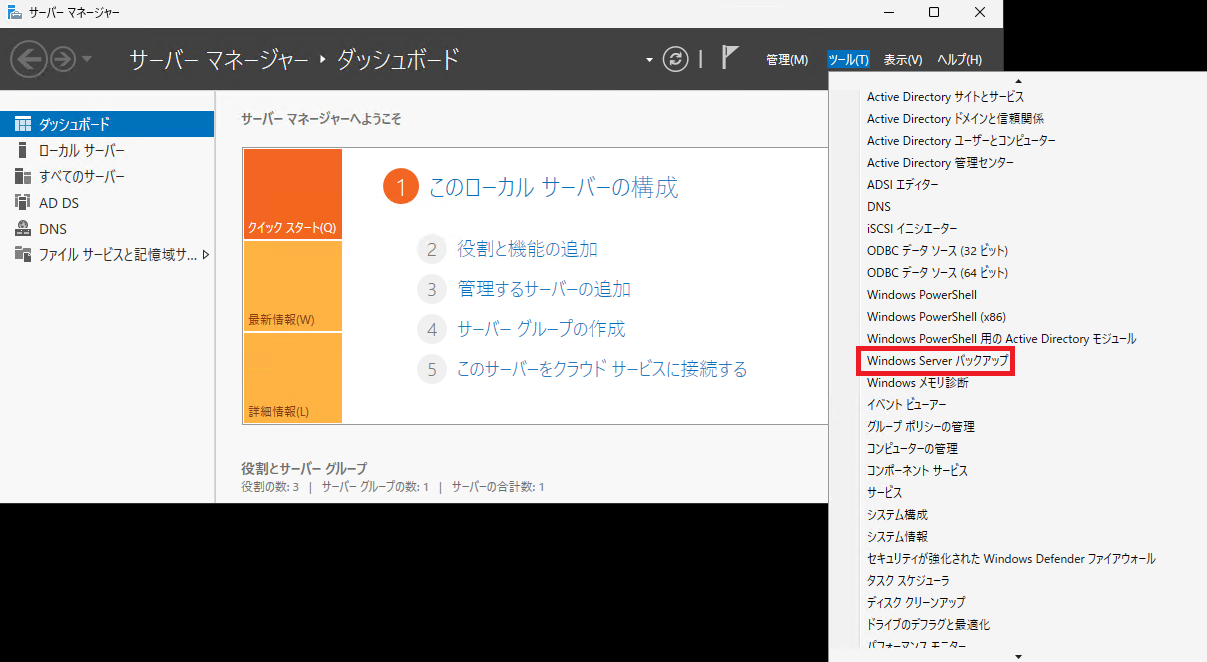Open Windows メモリ診断
The height and width of the screenshot is (662, 1207).
click(x=917, y=383)
